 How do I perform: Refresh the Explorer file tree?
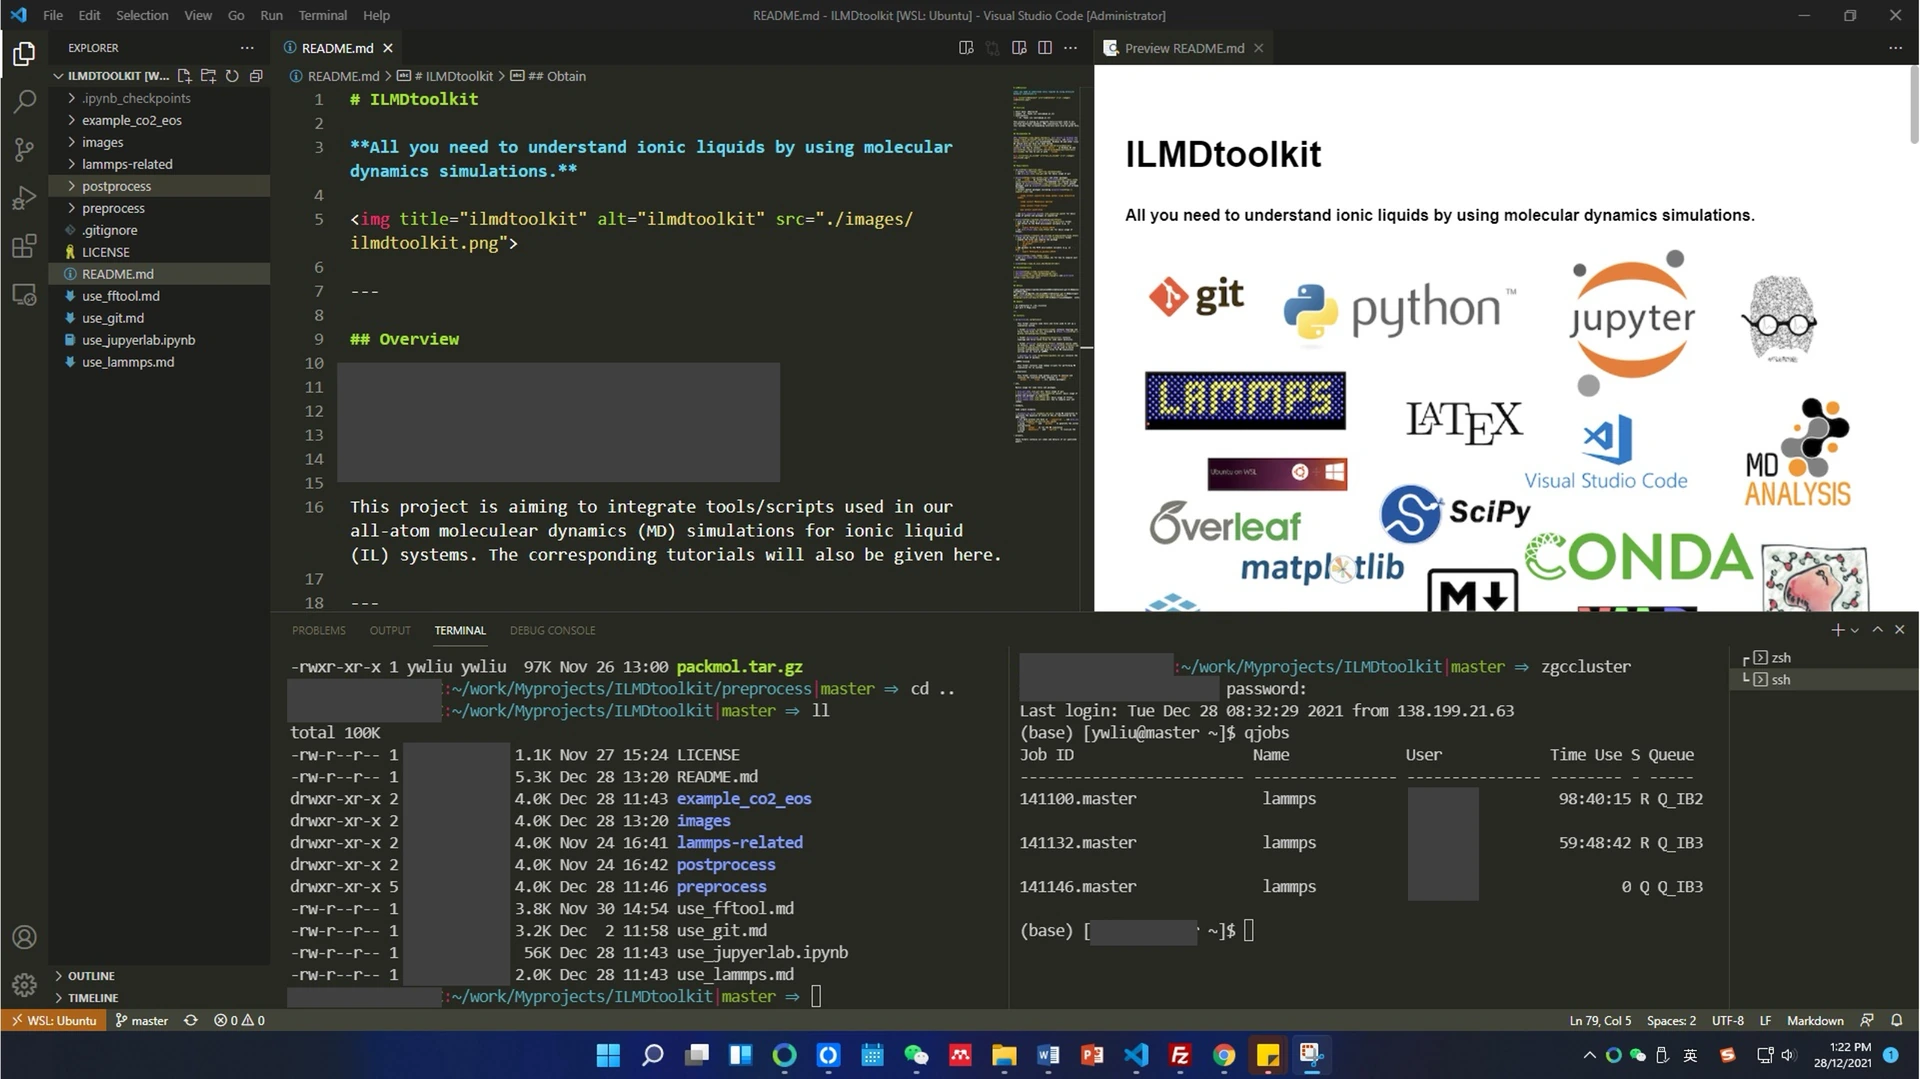[x=232, y=76]
